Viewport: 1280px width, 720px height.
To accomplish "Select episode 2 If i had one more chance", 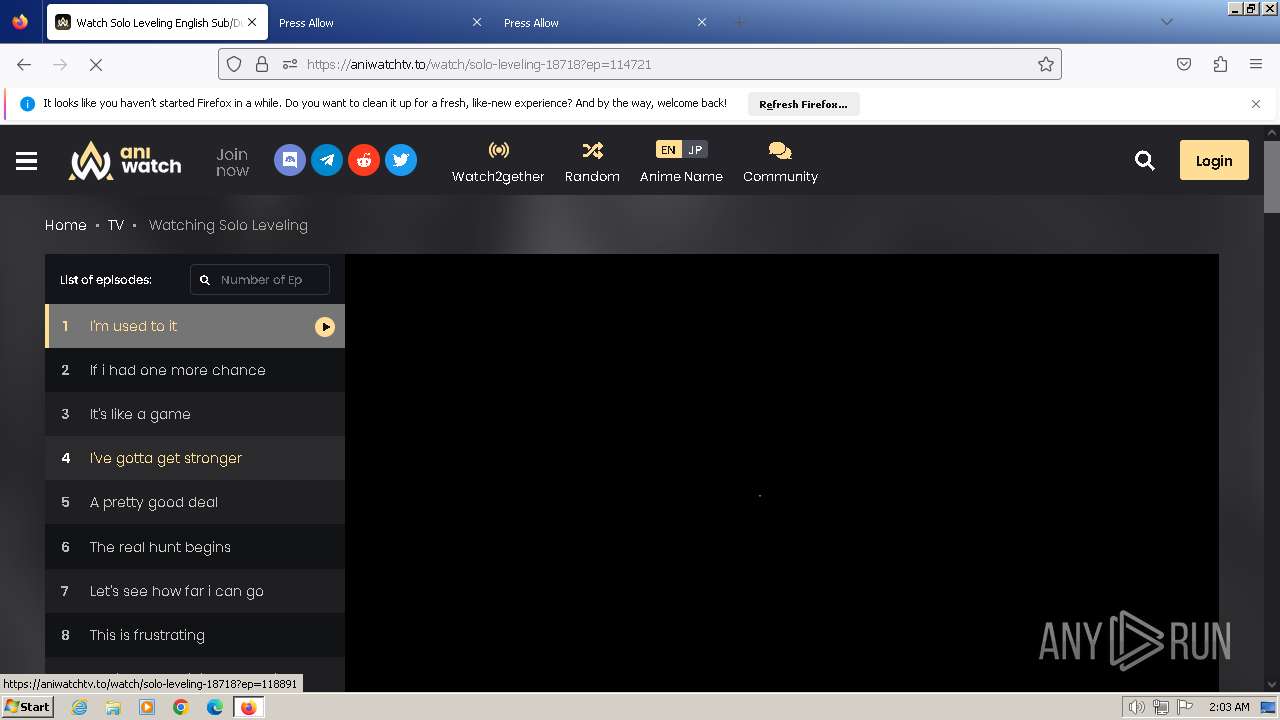I will tap(195, 370).
